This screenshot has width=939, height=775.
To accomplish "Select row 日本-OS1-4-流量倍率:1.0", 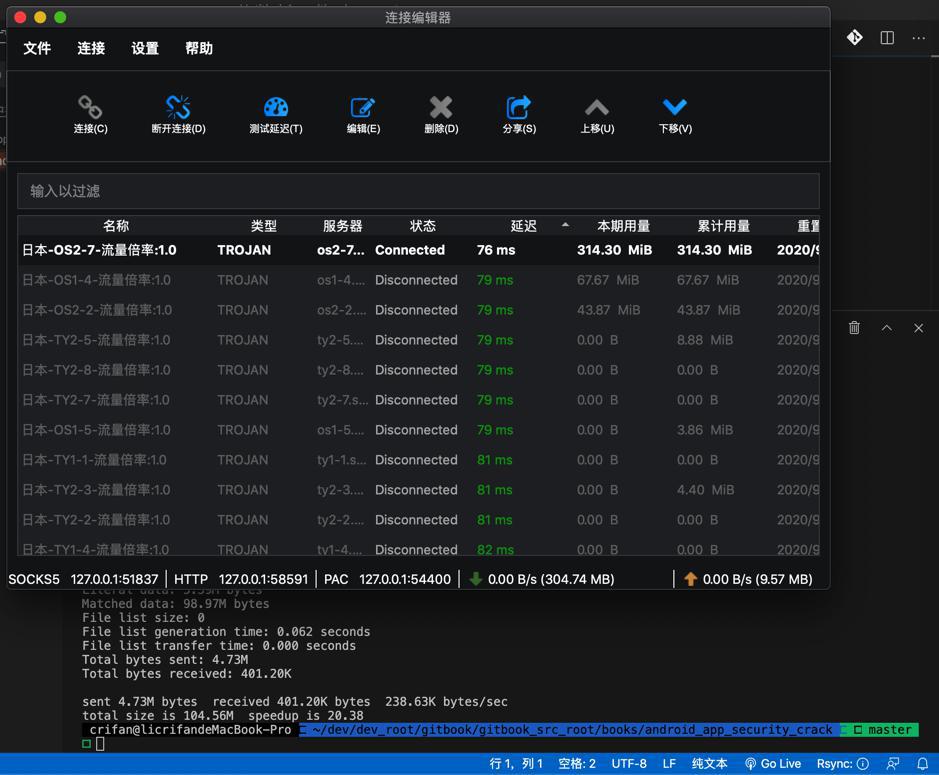I will point(418,280).
